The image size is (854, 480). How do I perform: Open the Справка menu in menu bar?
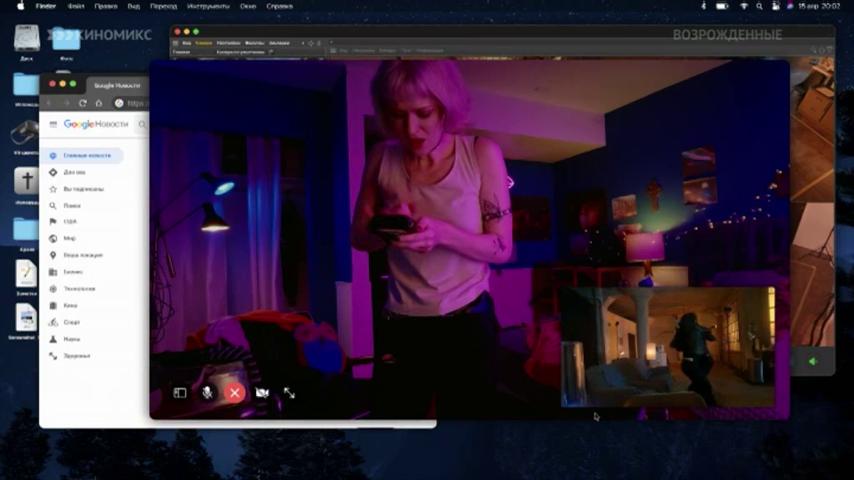[280, 7]
